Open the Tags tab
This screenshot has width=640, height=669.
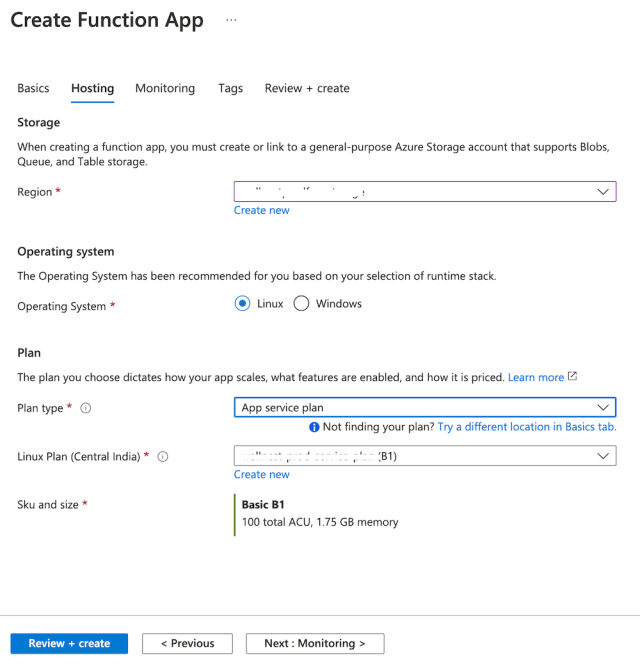[230, 88]
